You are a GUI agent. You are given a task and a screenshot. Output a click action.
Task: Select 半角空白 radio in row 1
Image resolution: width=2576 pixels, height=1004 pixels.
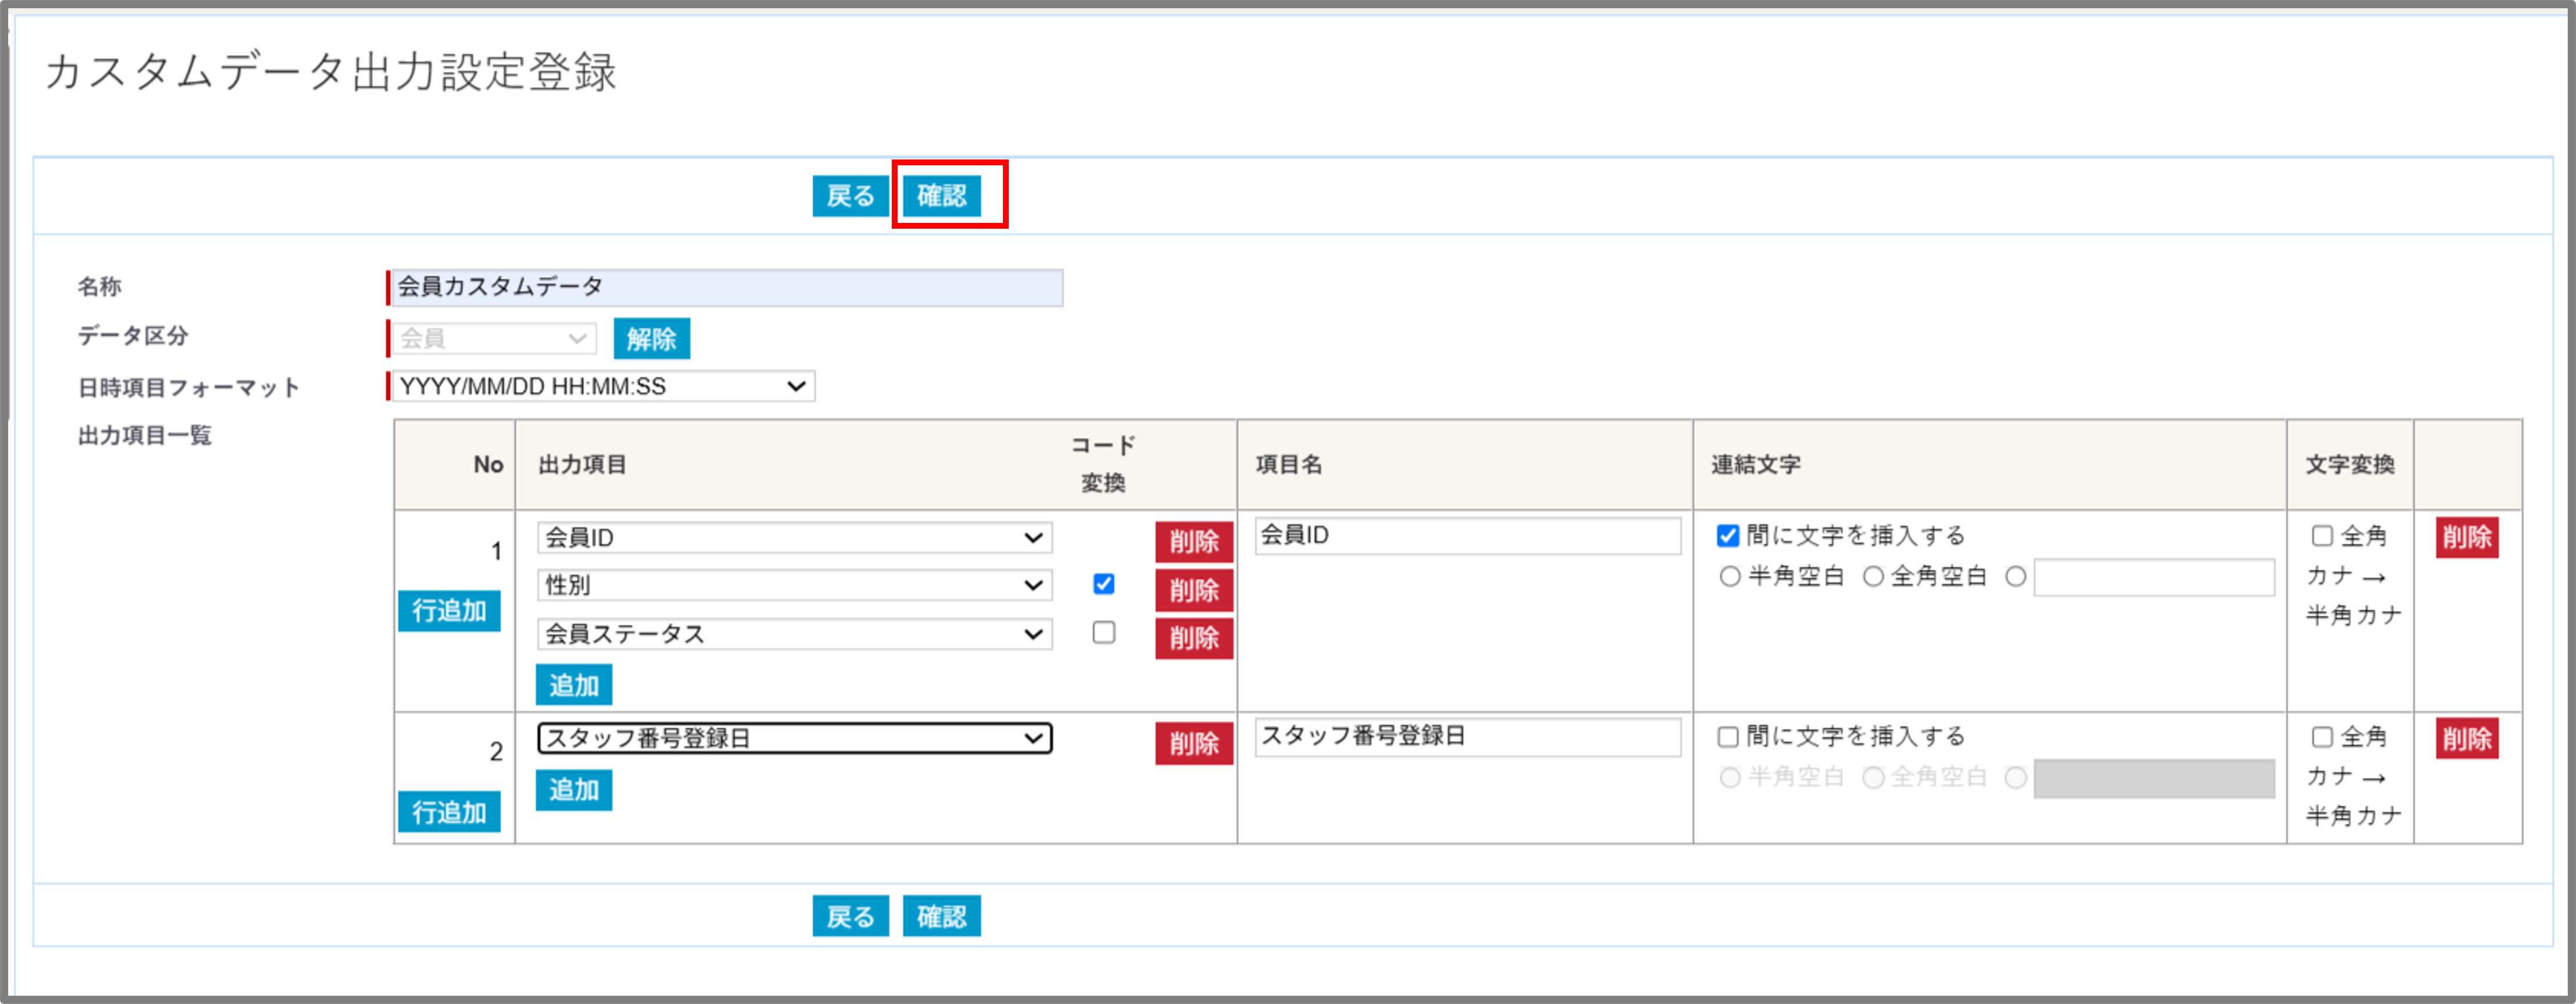point(1729,576)
